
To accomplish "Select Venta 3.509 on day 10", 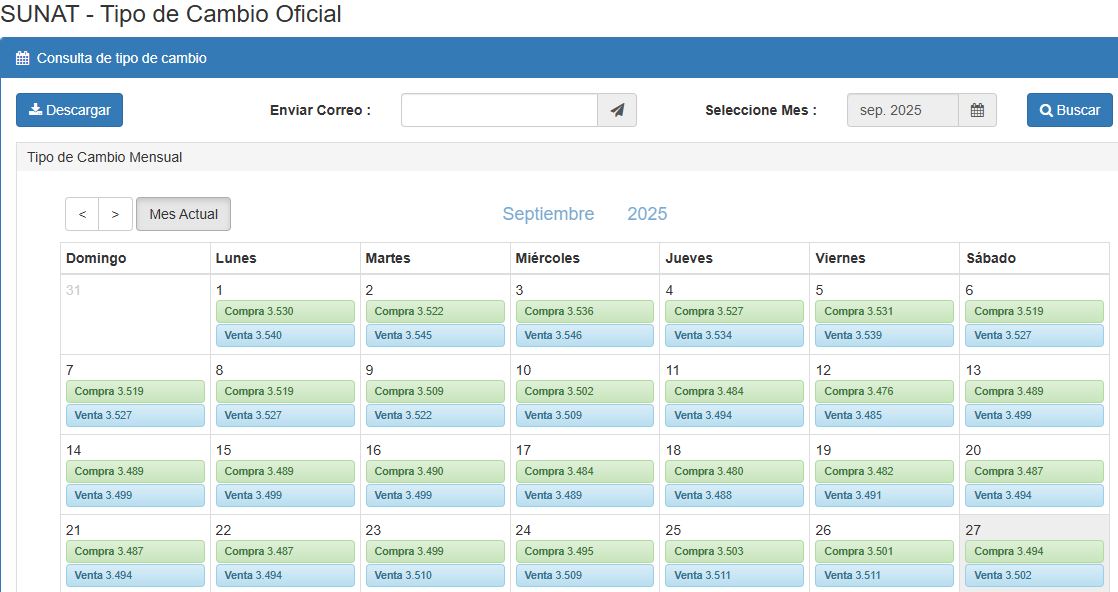I will point(585,415).
